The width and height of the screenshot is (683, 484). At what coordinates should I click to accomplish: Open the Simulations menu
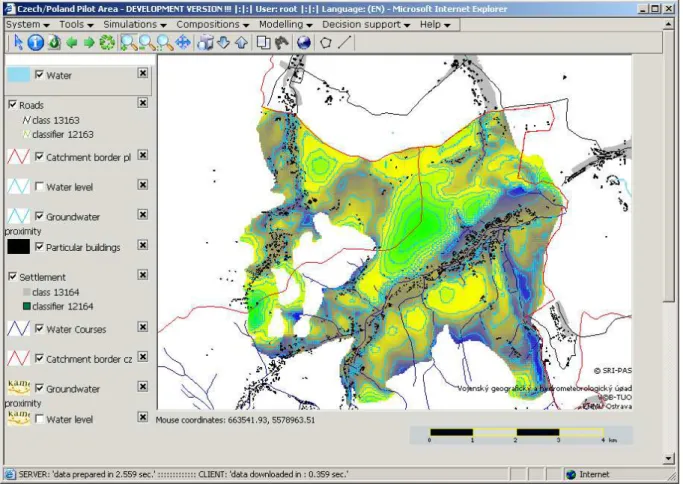click(135, 24)
